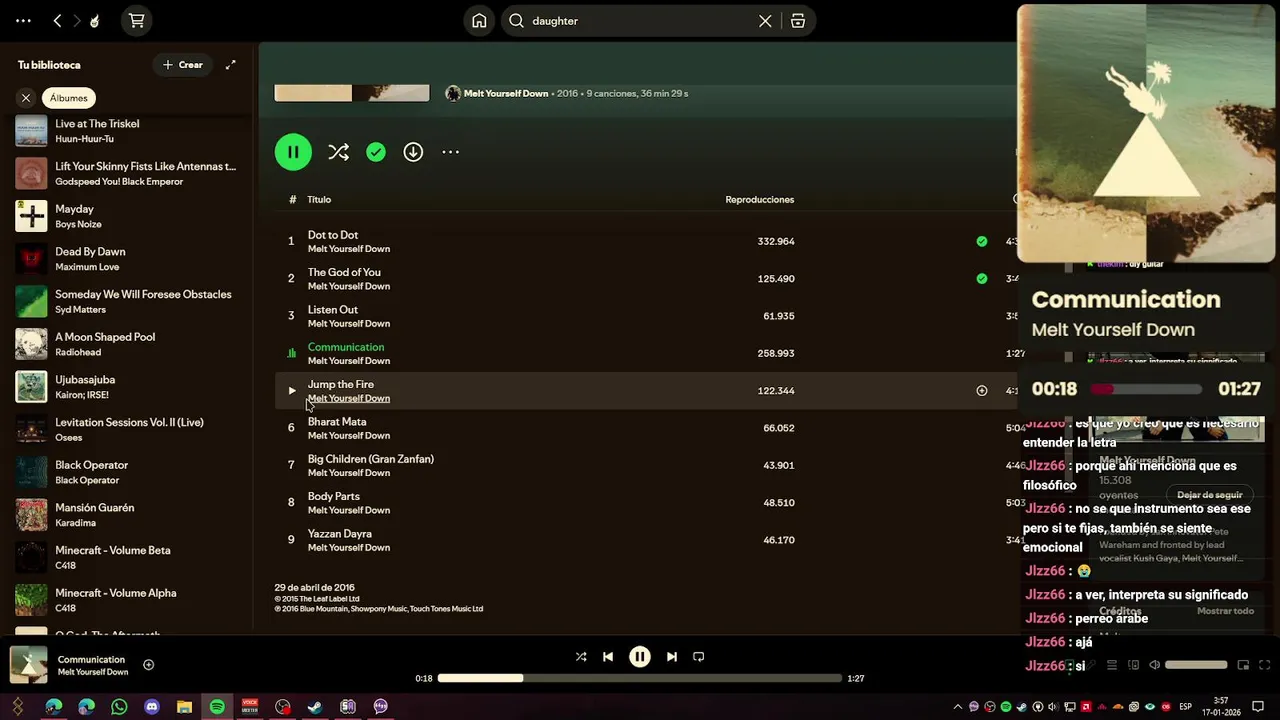Adjust the Spotify volume slider
1280x720 pixels.
1196,665
